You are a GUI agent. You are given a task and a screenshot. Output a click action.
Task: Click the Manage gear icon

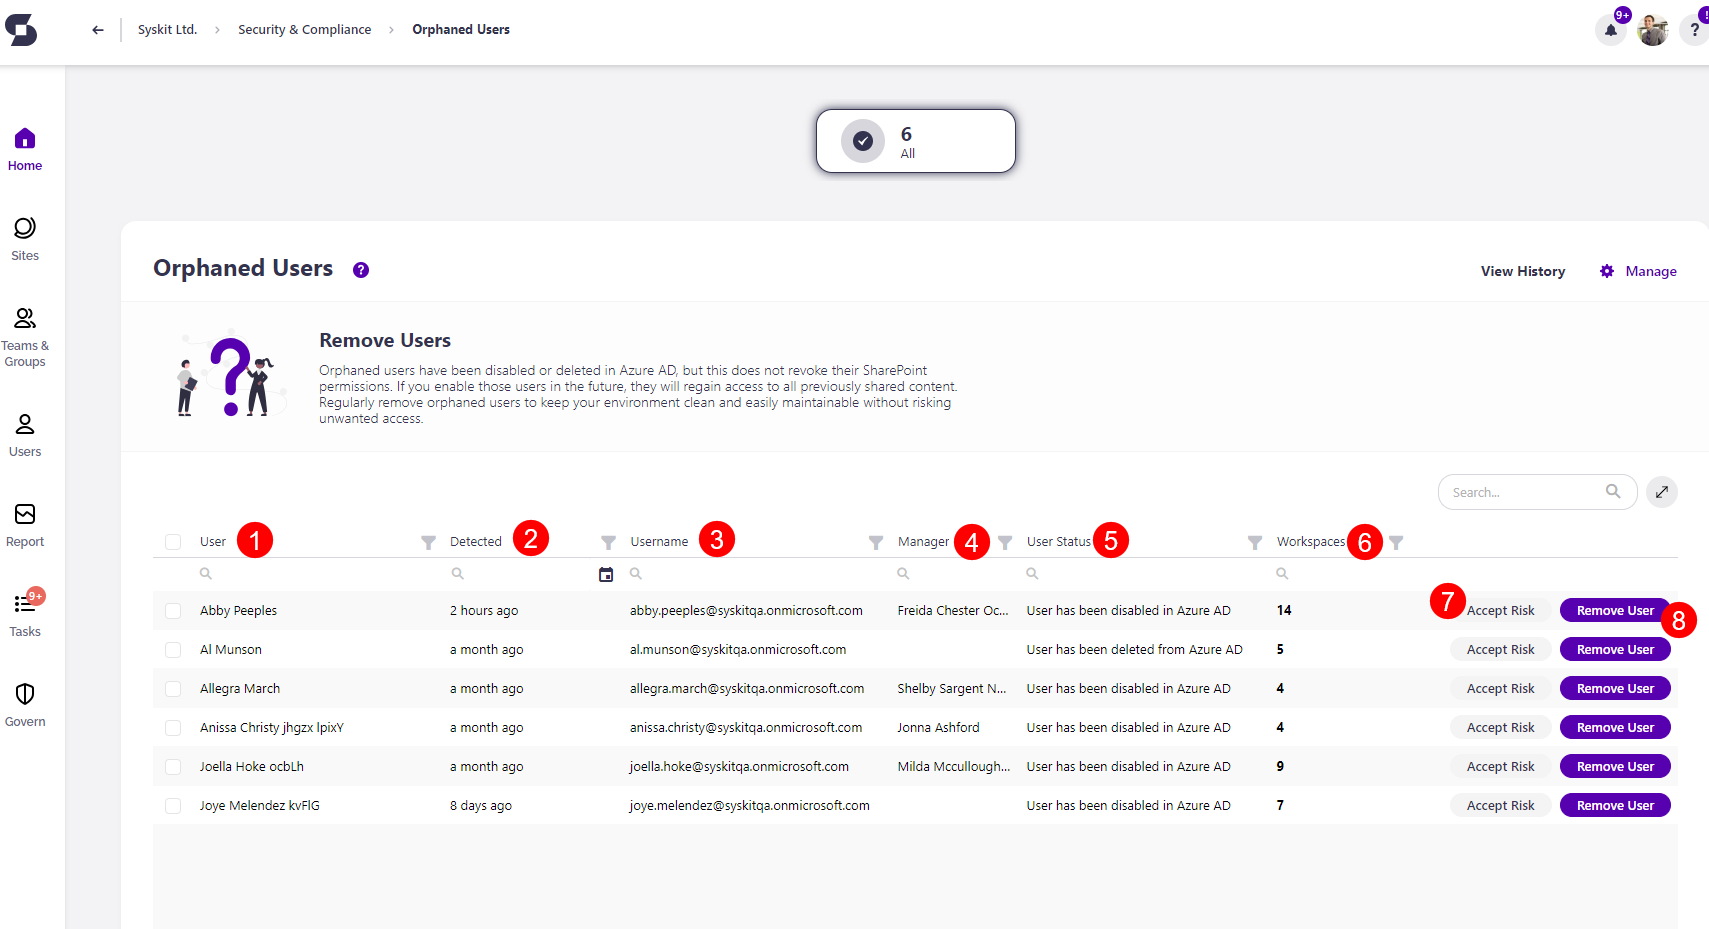(1607, 271)
